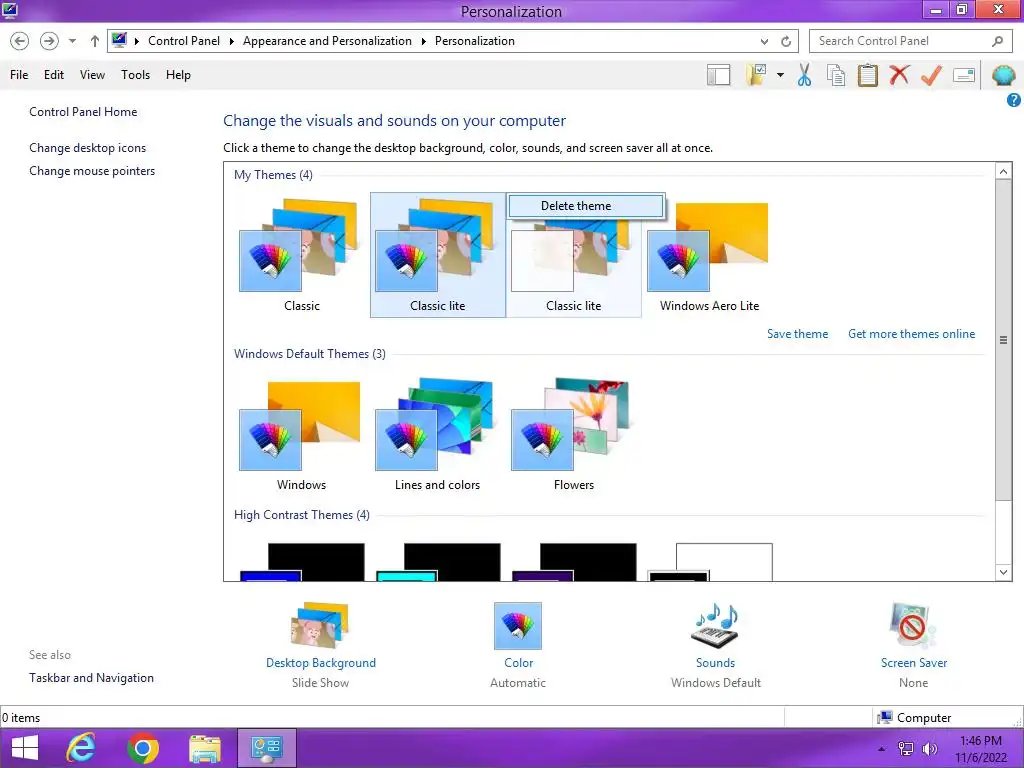The width and height of the screenshot is (1024, 768).
Task: Open Control Panel Home link
Action: tap(83, 112)
